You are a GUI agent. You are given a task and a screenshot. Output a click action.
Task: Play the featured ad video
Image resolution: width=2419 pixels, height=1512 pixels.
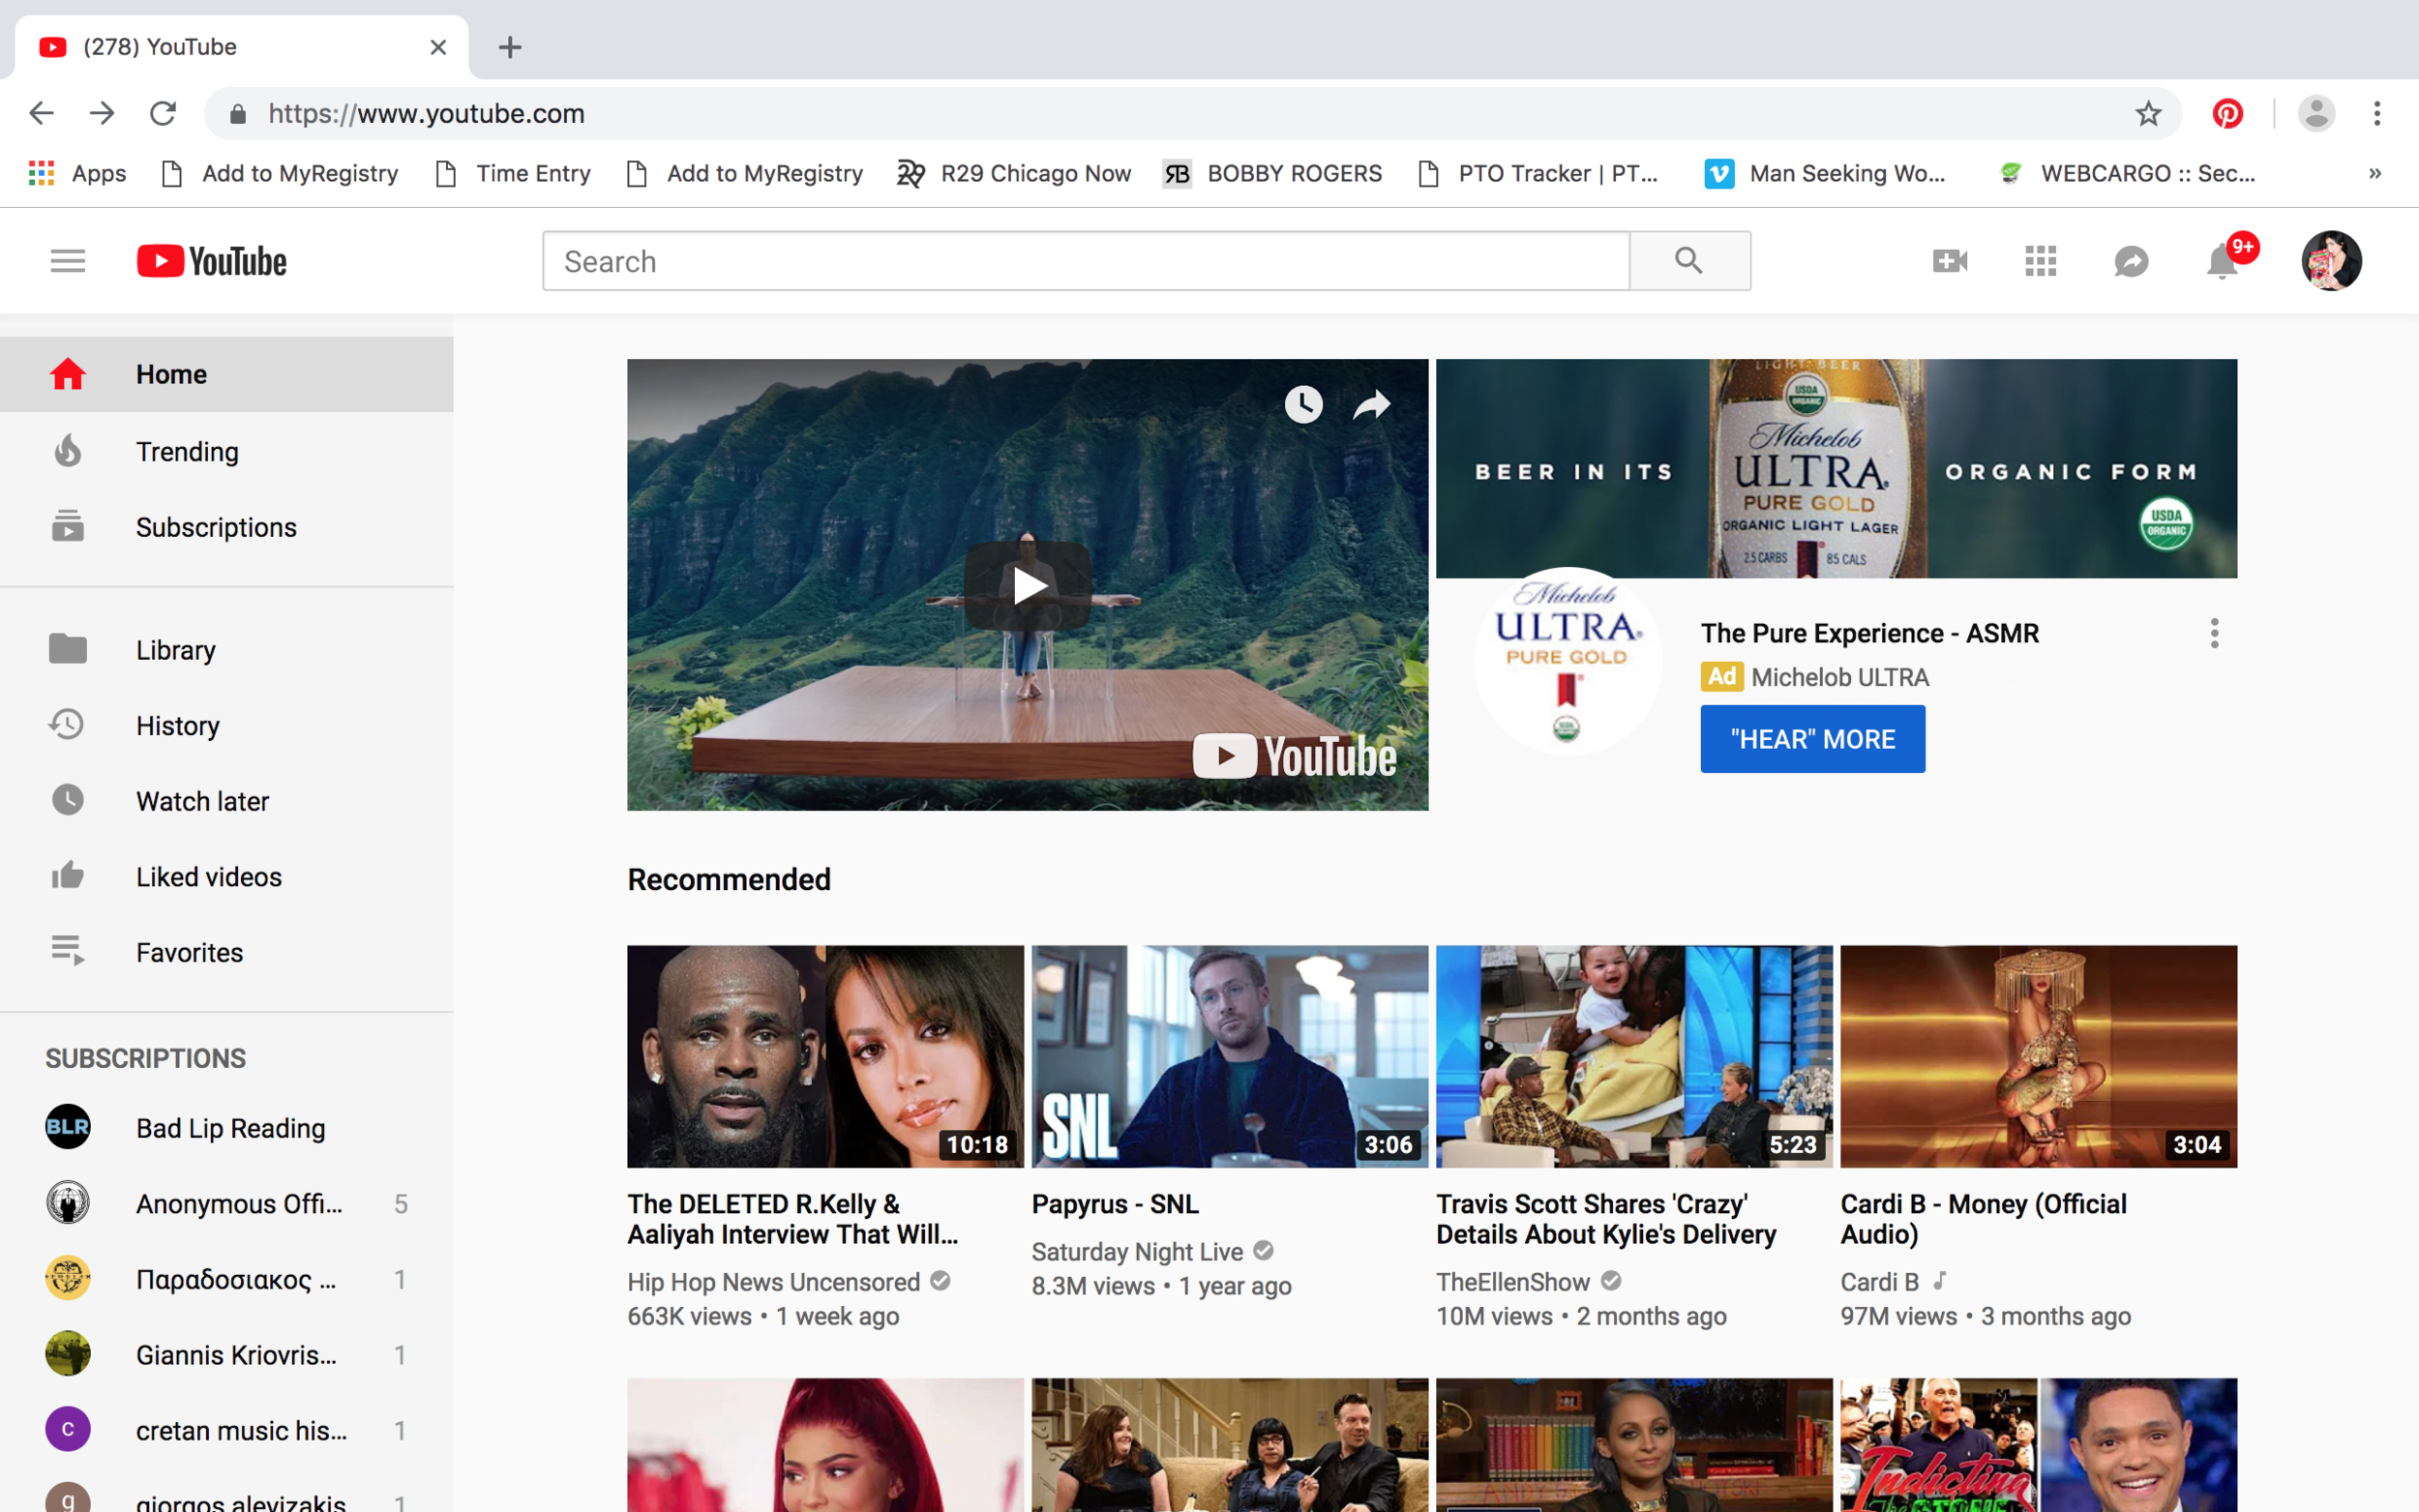(x=1027, y=586)
